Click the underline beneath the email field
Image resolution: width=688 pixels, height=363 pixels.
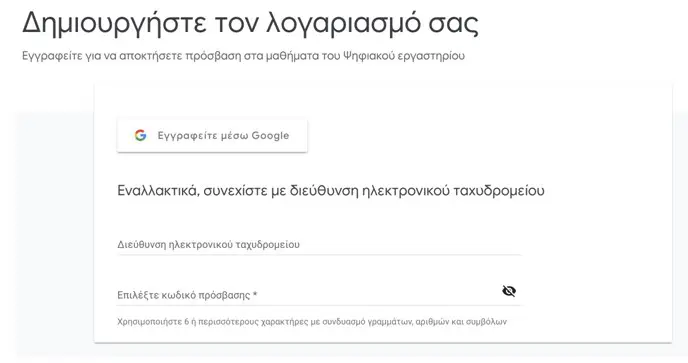pos(319,255)
